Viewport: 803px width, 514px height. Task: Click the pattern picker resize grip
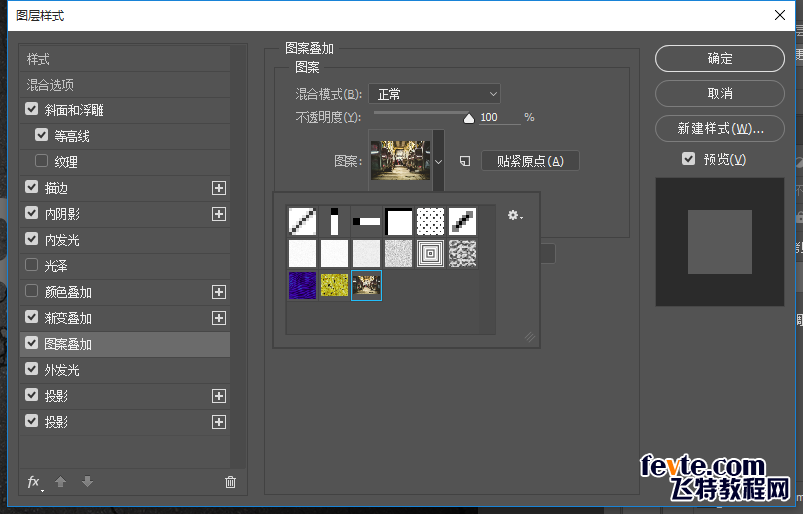pyautogui.click(x=530, y=337)
